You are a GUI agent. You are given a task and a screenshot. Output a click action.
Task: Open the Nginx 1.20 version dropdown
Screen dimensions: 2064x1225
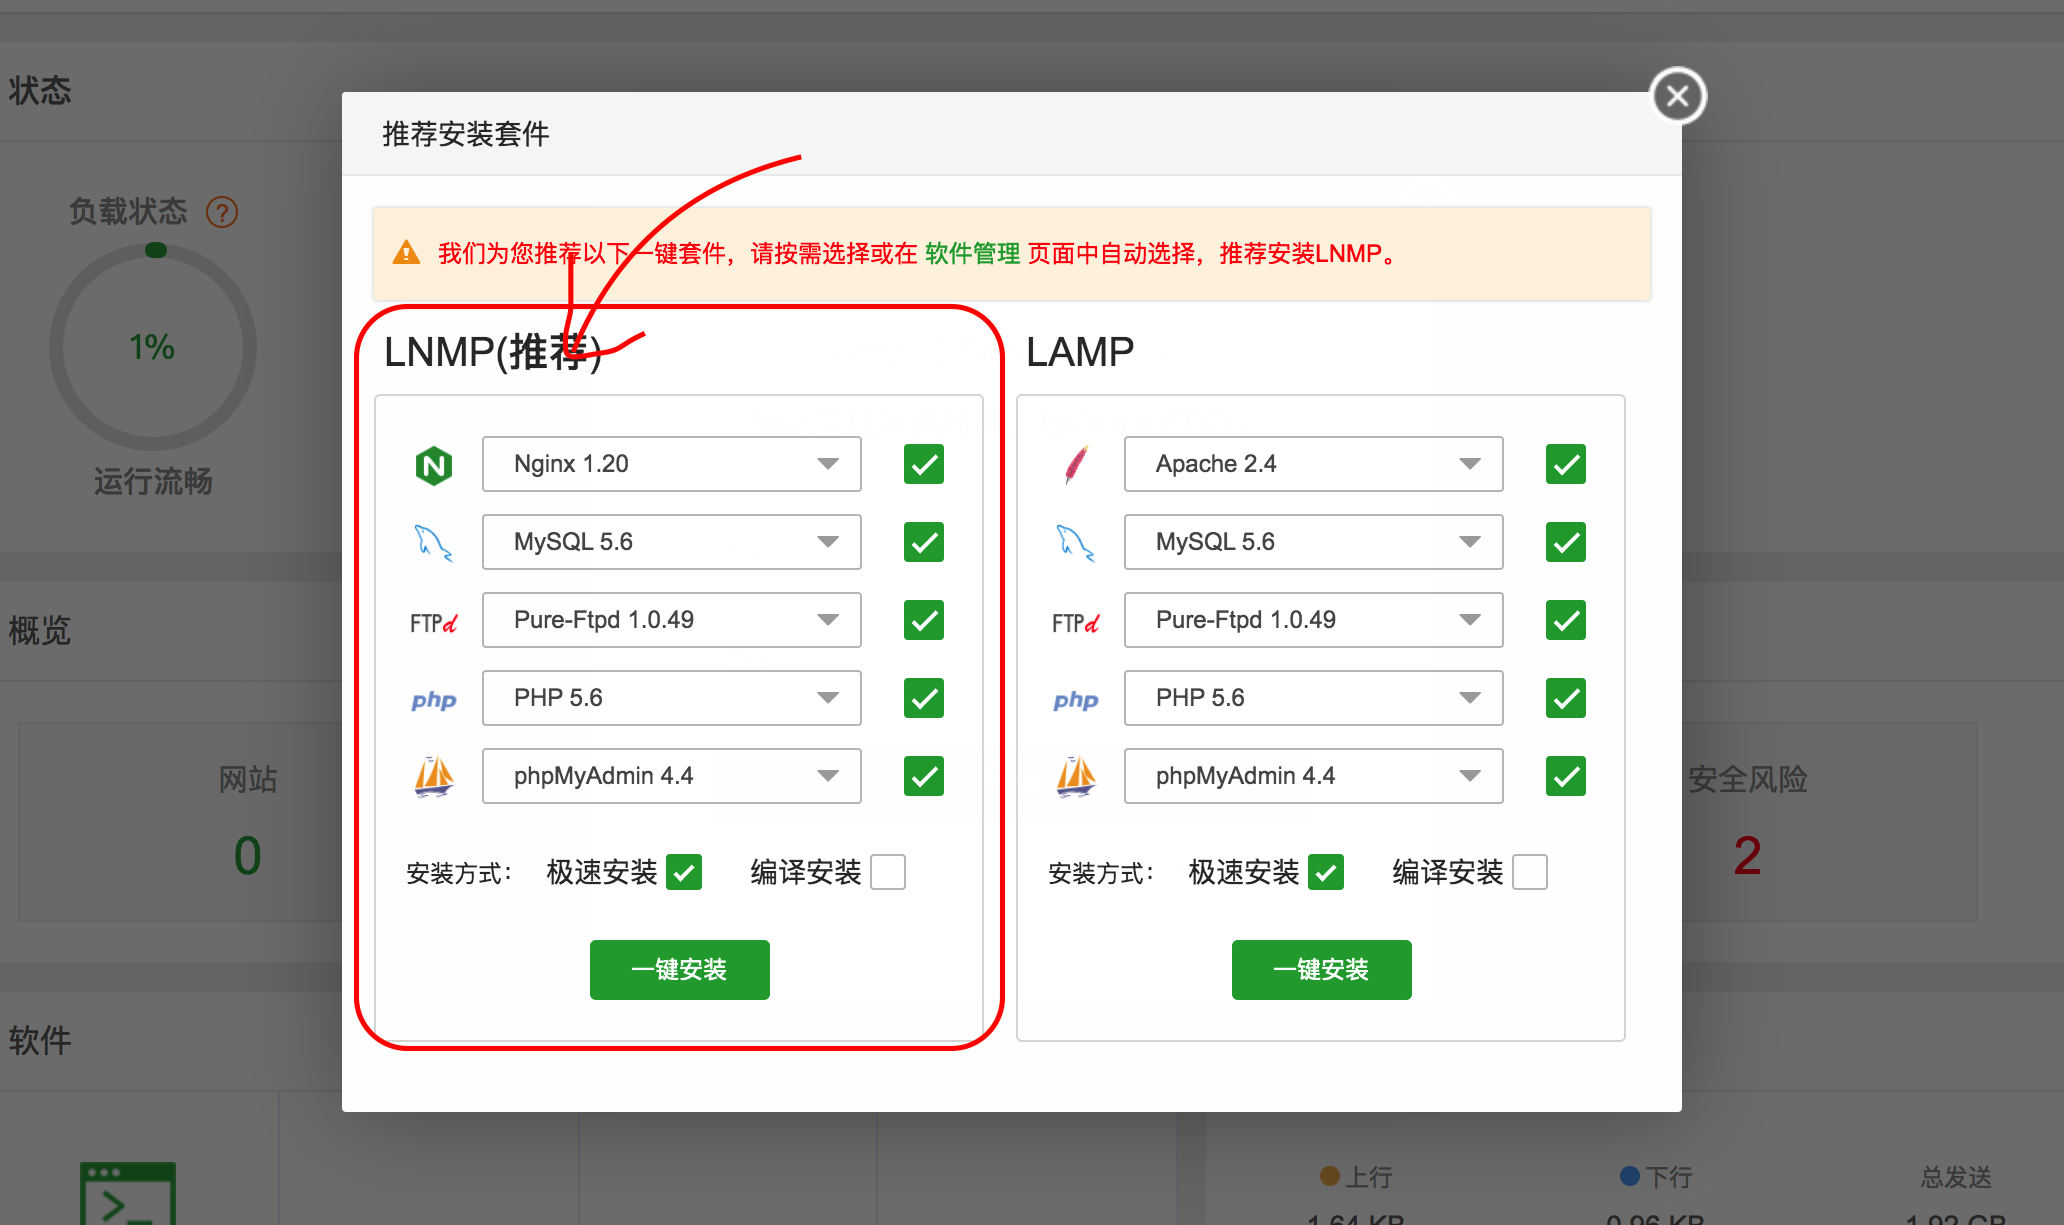tap(672, 464)
